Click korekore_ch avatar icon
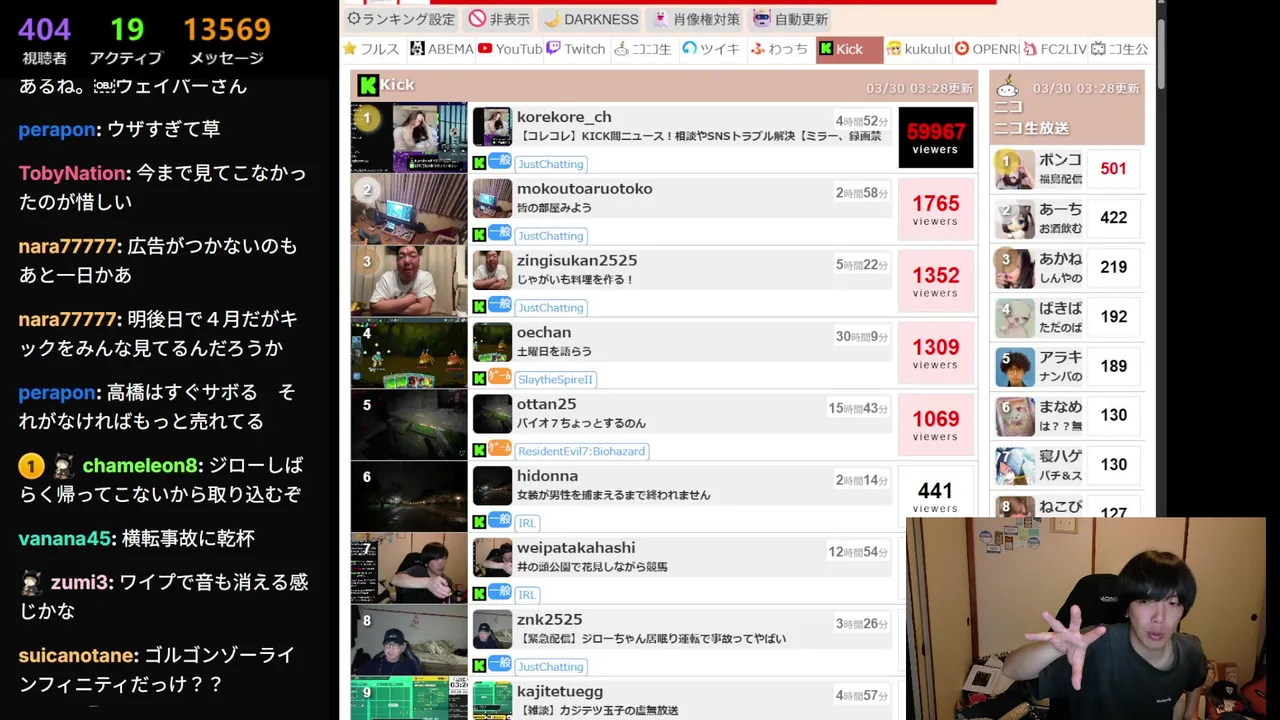The image size is (1280, 720). pos(492,127)
